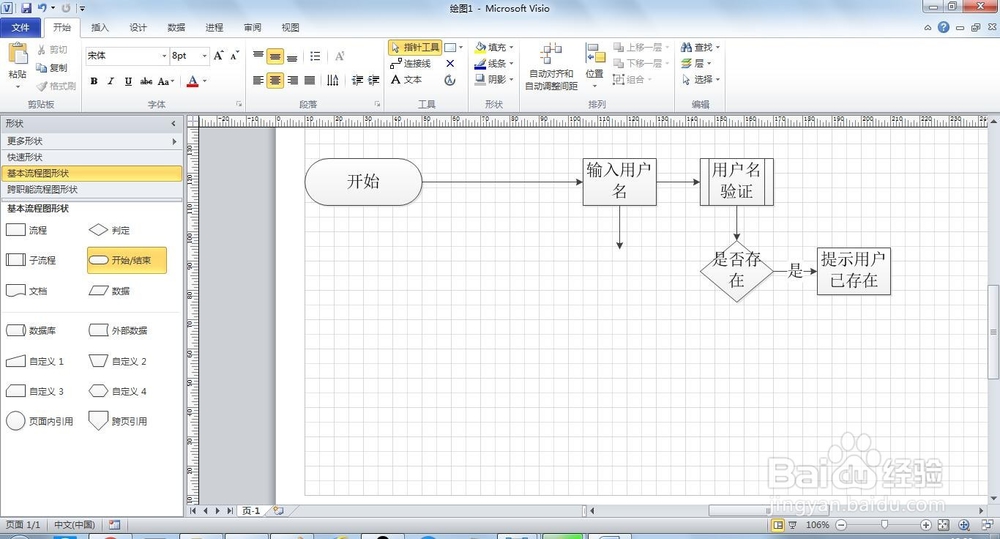Click the Rotate Text icon
1000x539 pixels.
(339, 56)
